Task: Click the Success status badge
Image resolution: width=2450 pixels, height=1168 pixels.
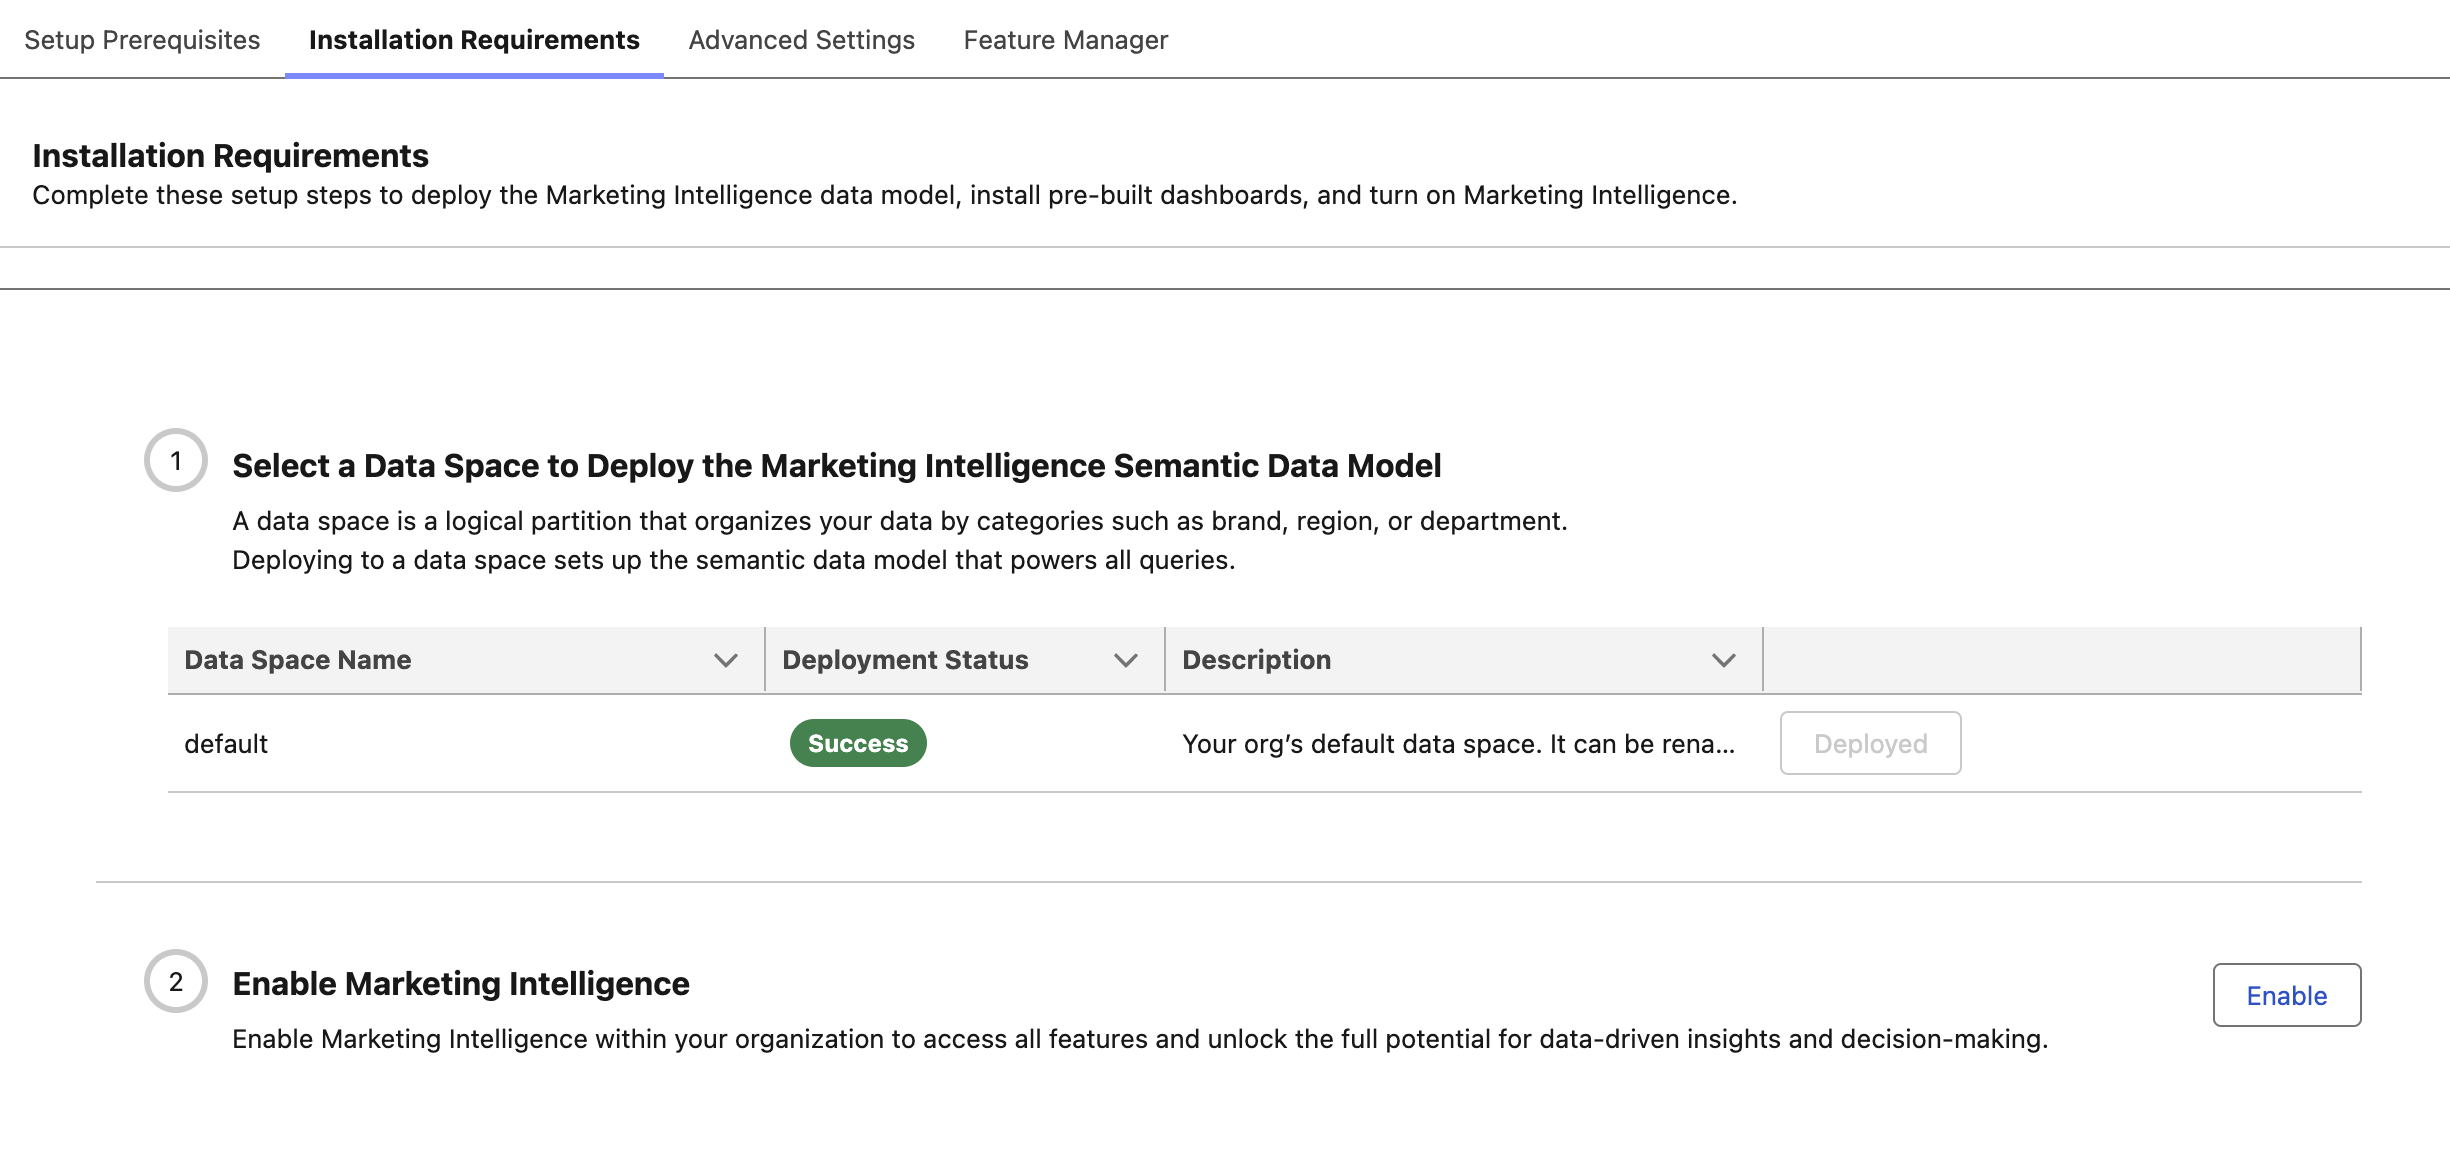Action: (x=857, y=743)
